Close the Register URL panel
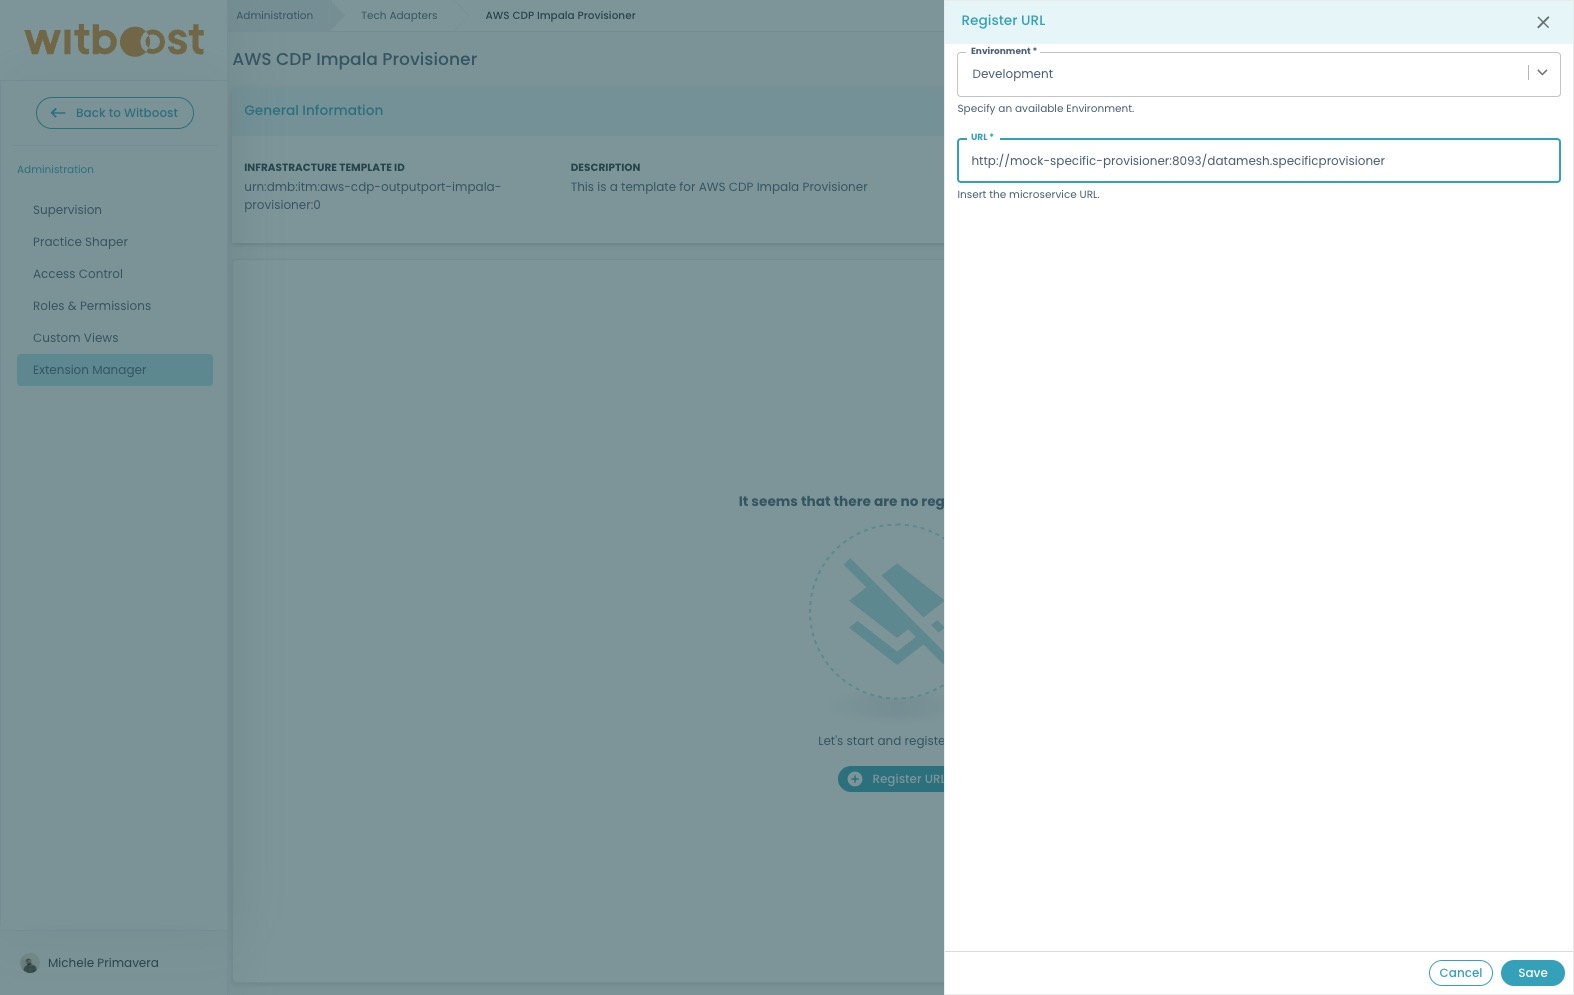 (x=1543, y=22)
